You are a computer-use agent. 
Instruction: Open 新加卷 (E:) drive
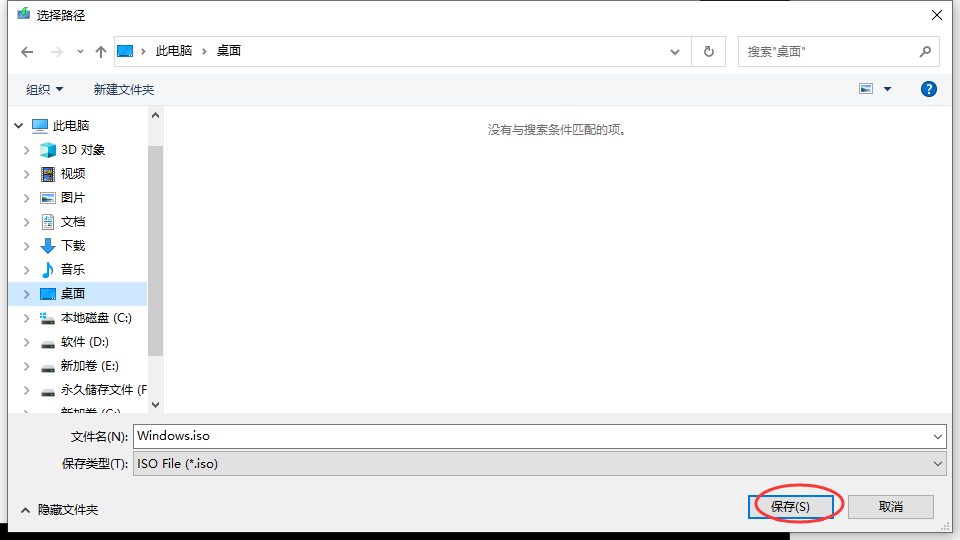[x=89, y=366]
